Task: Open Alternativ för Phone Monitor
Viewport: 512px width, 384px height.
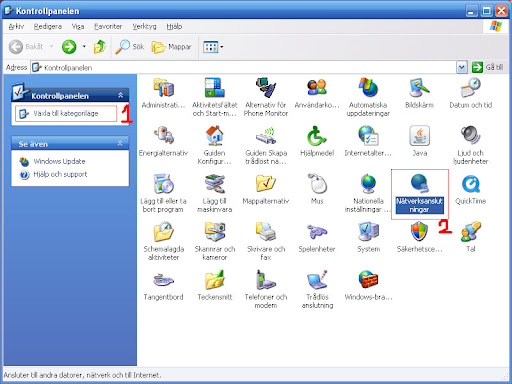Action: tap(266, 97)
